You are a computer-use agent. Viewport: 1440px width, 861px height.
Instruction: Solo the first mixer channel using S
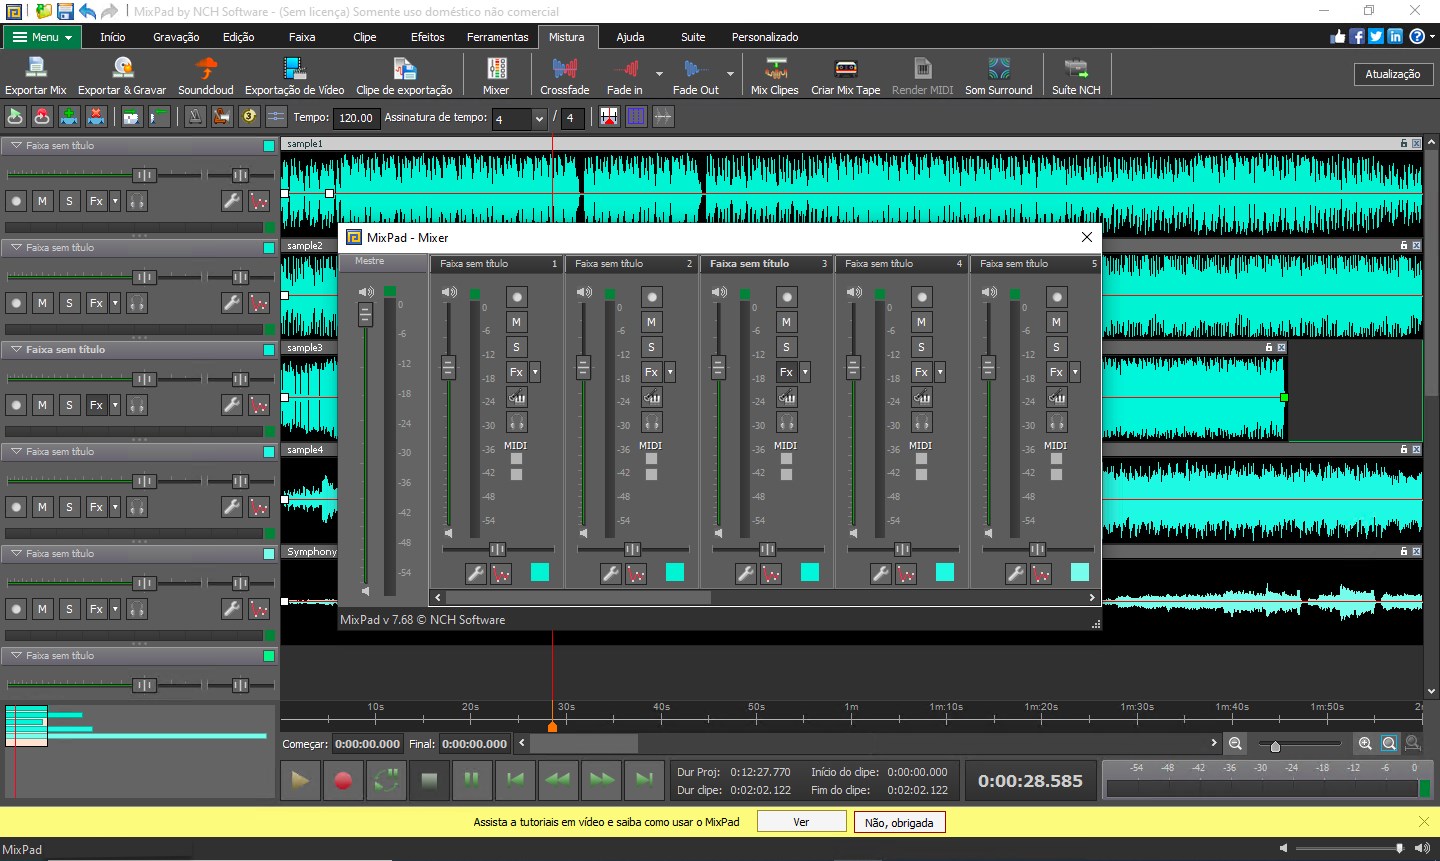click(x=516, y=346)
